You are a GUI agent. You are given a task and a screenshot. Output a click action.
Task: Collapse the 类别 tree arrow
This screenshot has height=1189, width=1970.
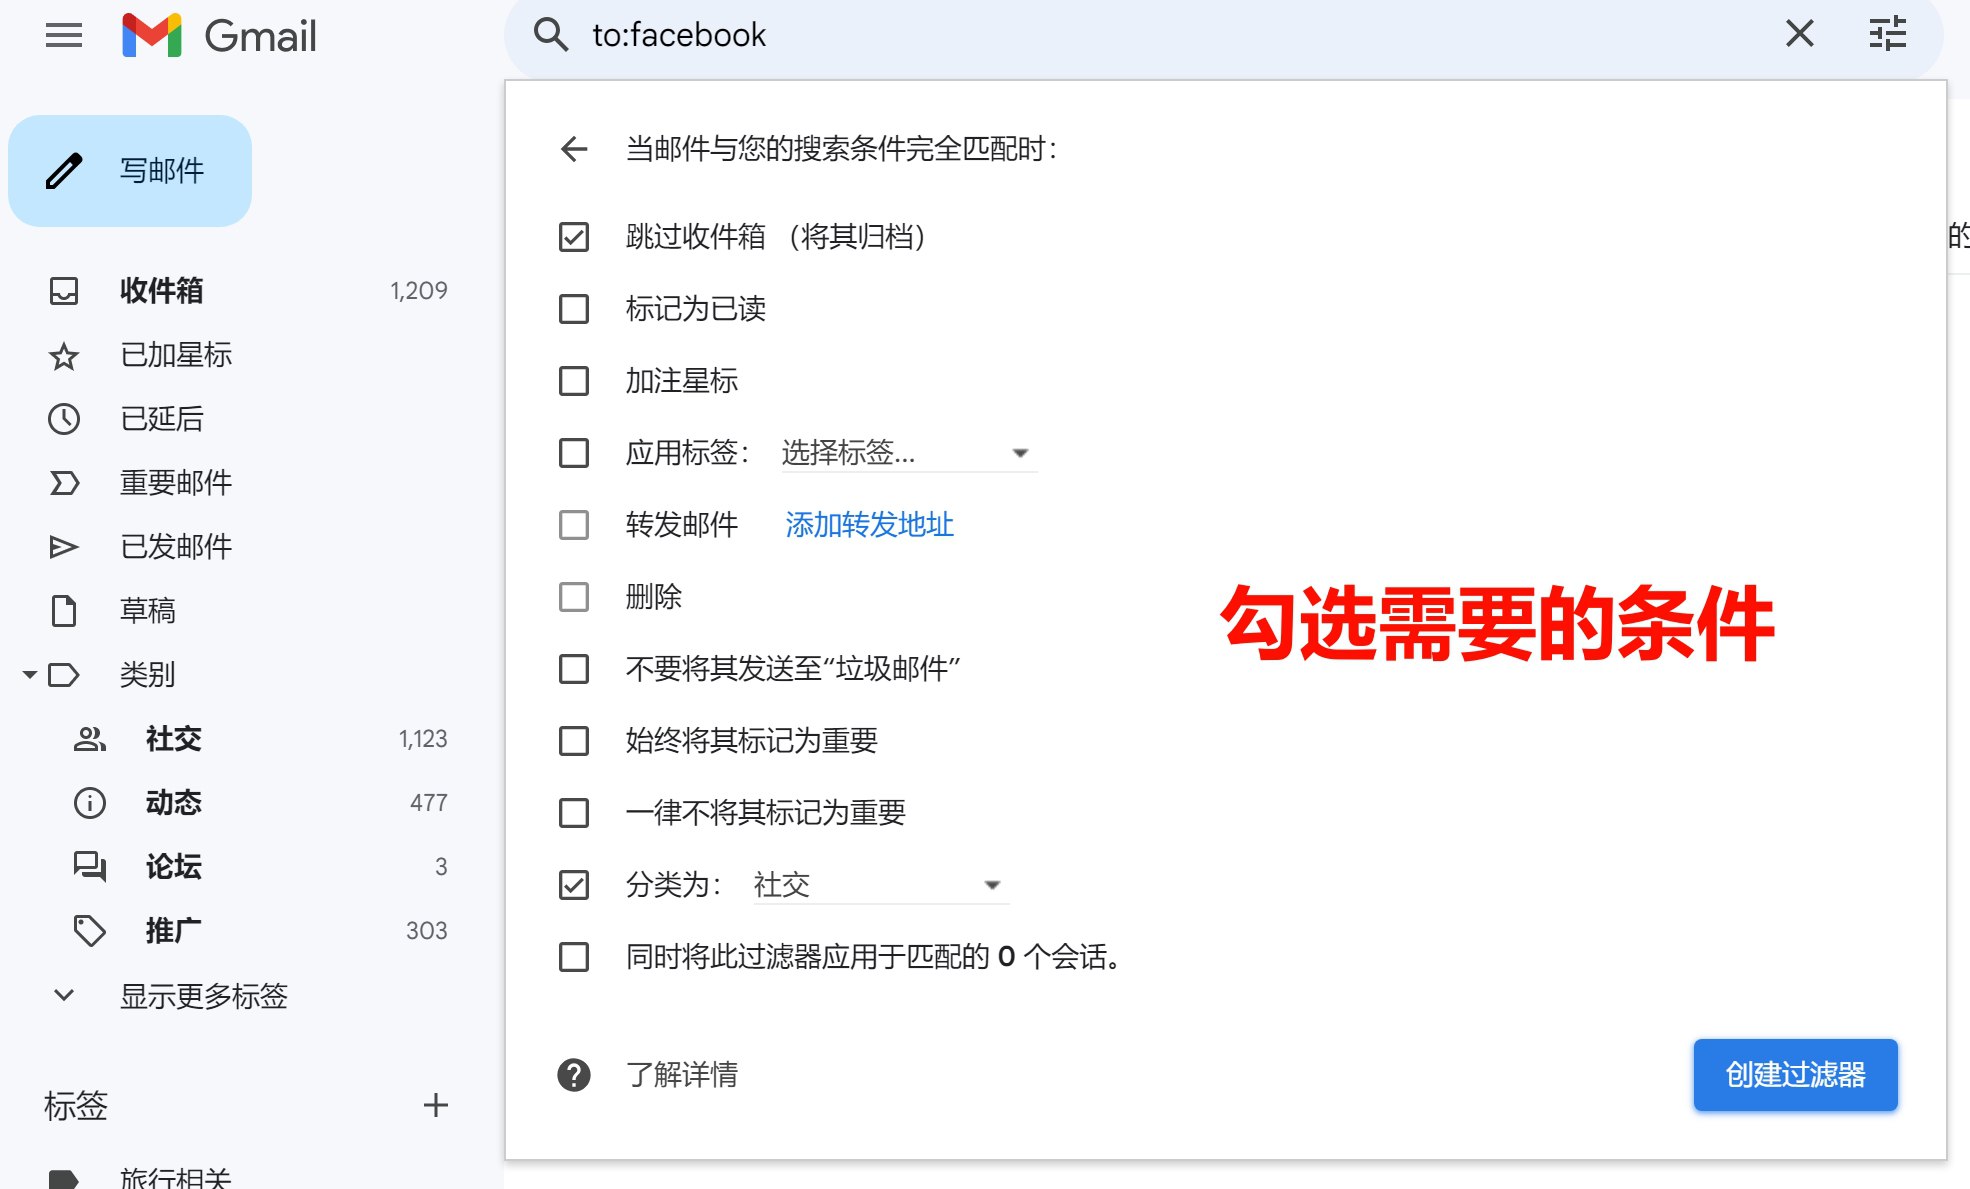[30, 675]
